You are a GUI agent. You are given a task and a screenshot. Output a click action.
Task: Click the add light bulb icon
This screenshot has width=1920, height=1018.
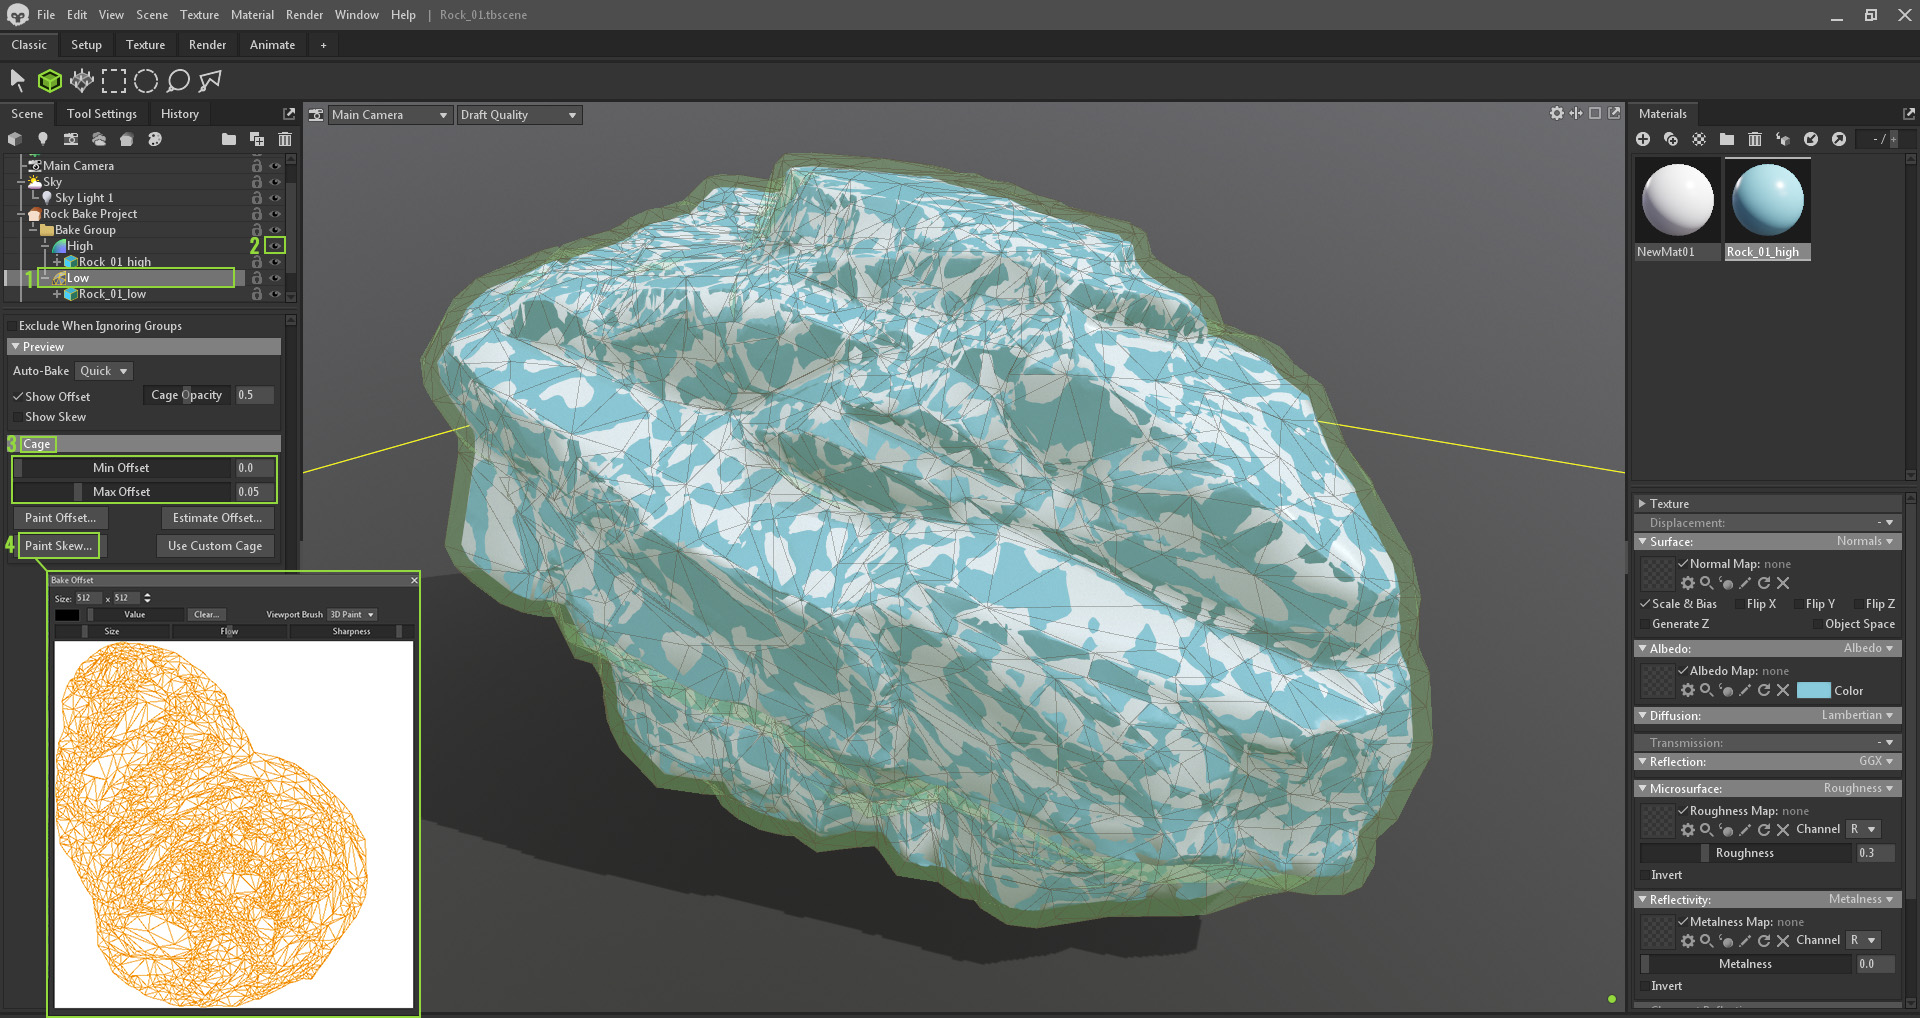[43, 139]
